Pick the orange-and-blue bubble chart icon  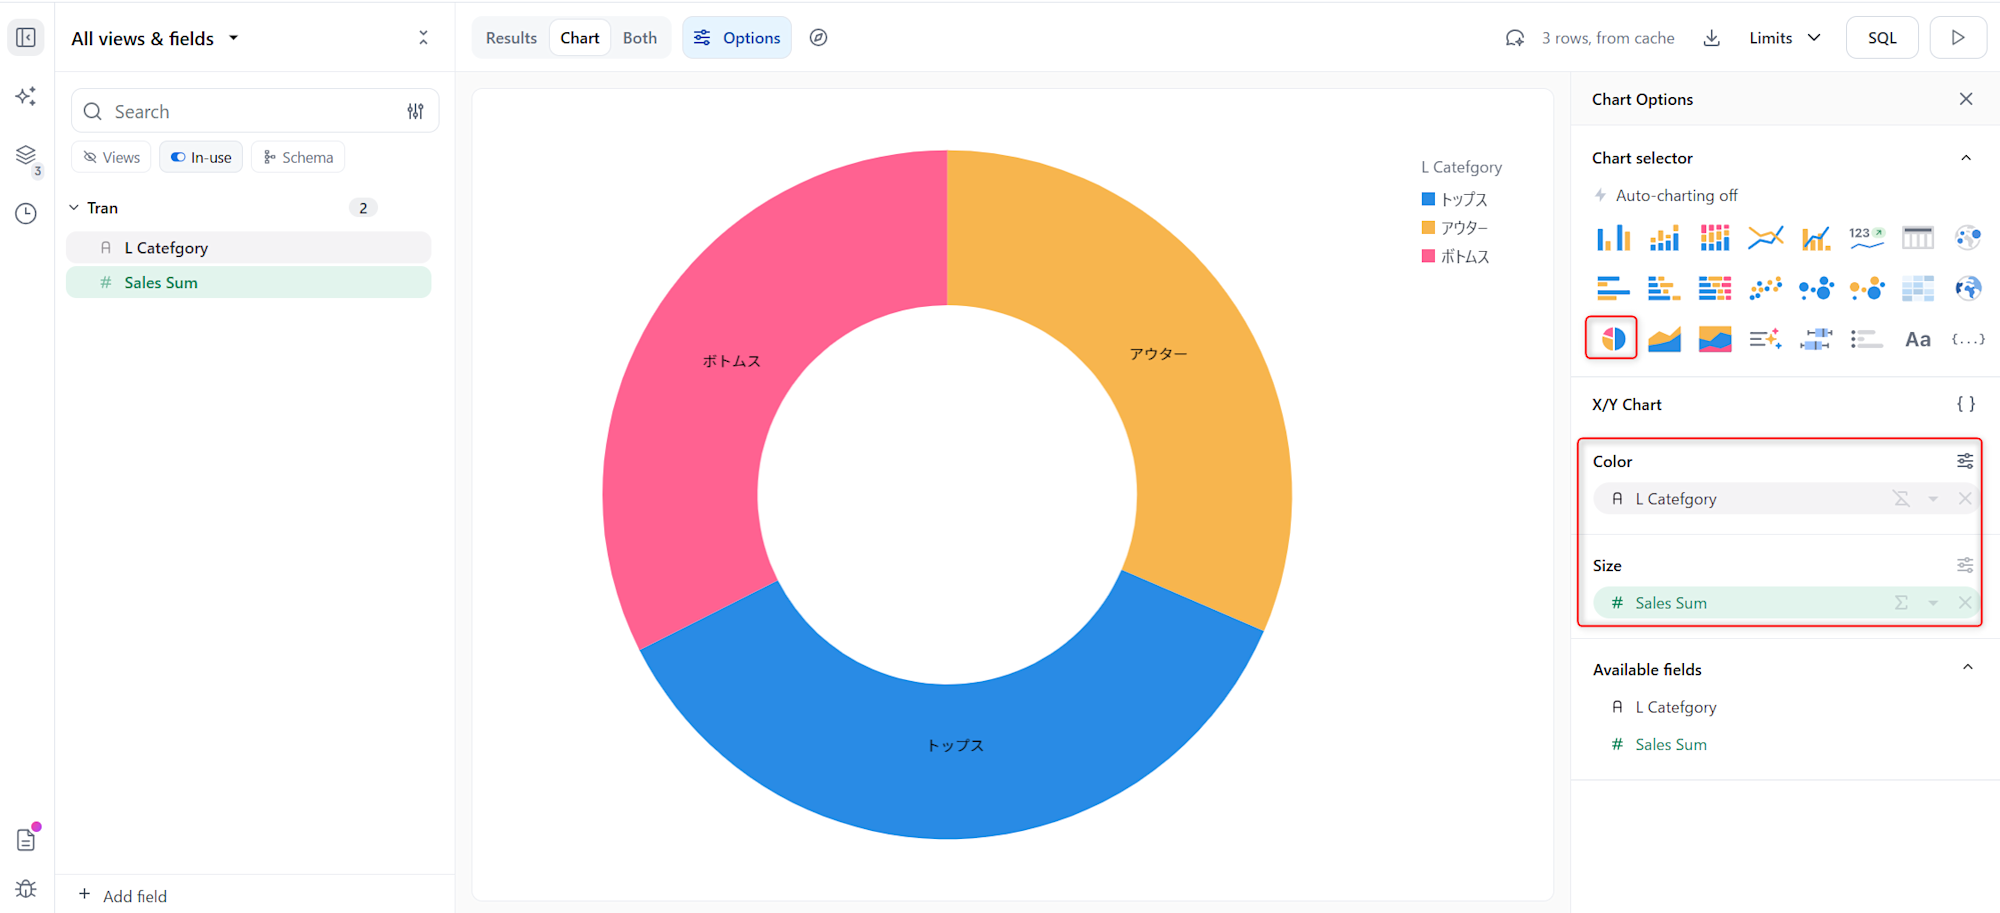(1867, 289)
